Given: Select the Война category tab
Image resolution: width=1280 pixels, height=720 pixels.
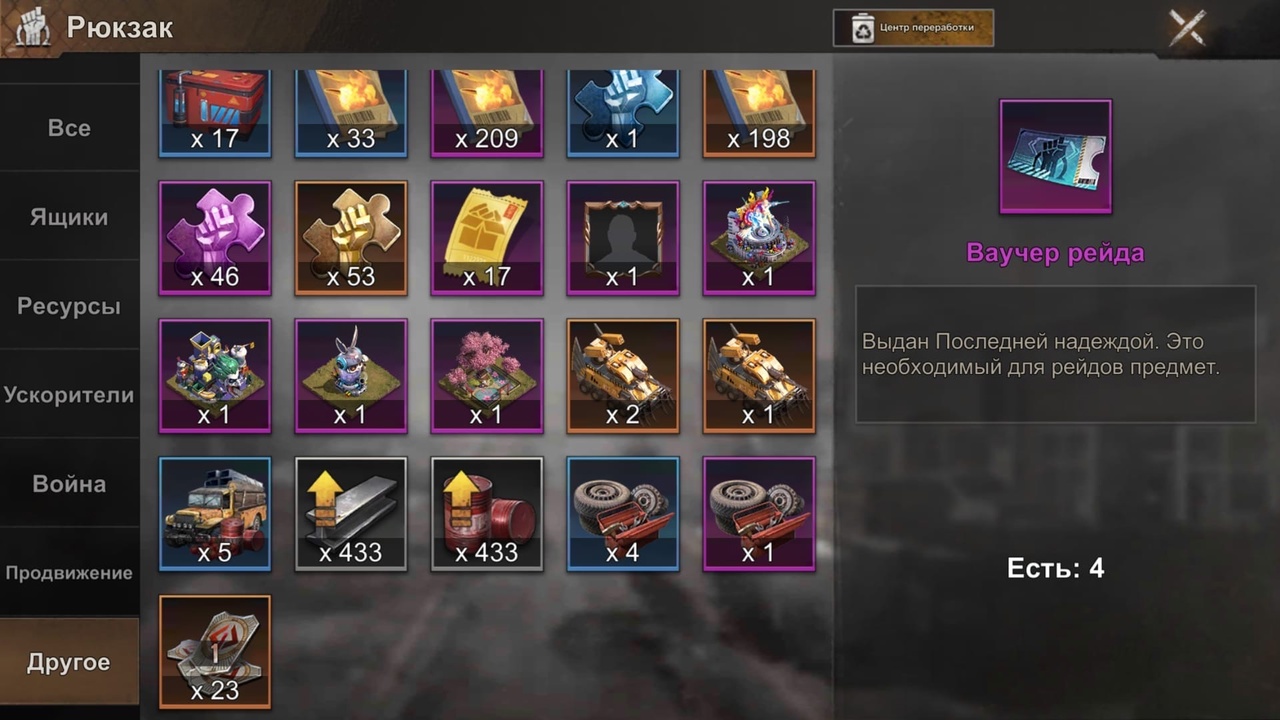Looking at the screenshot, I should click(x=69, y=484).
